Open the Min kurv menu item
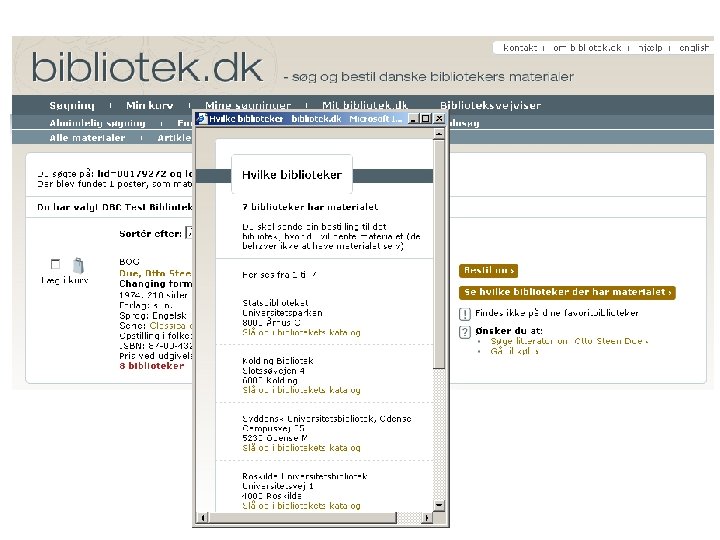 (x=150, y=106)
